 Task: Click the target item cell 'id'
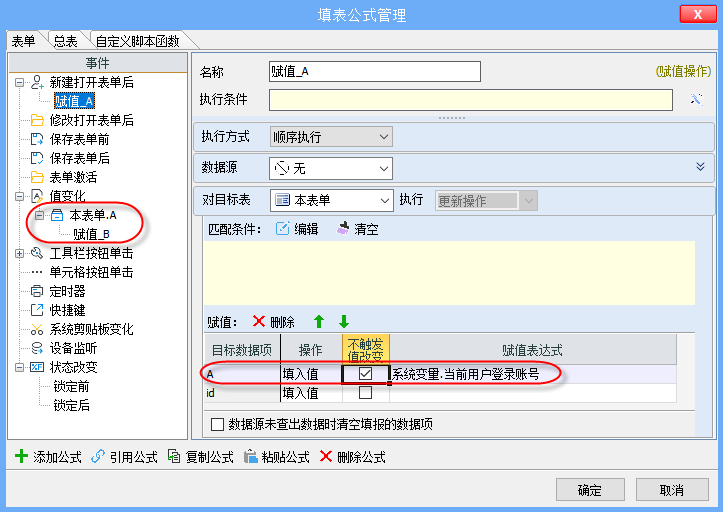243,393
